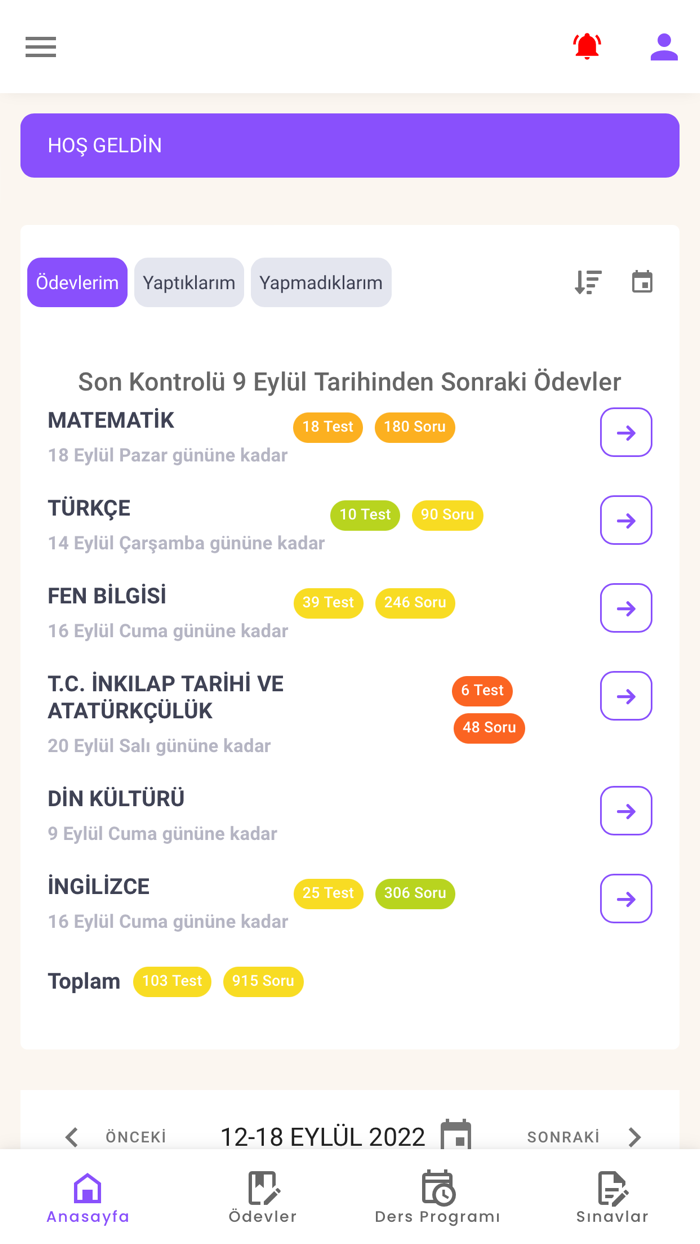The height and width of the screenshot is (1244, 700).
Task: Open the user profile icon
Action: point(664,46)
